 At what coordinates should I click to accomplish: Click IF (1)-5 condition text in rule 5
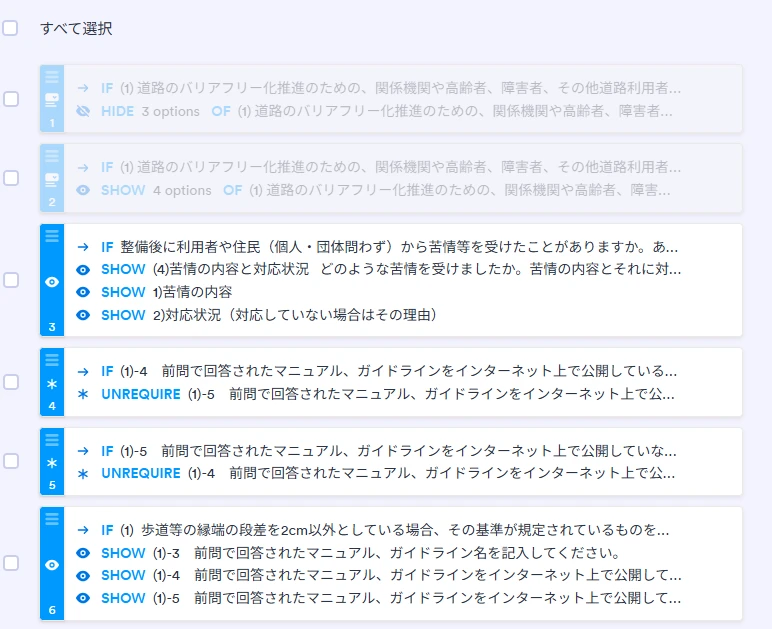[x=389, y=451]
